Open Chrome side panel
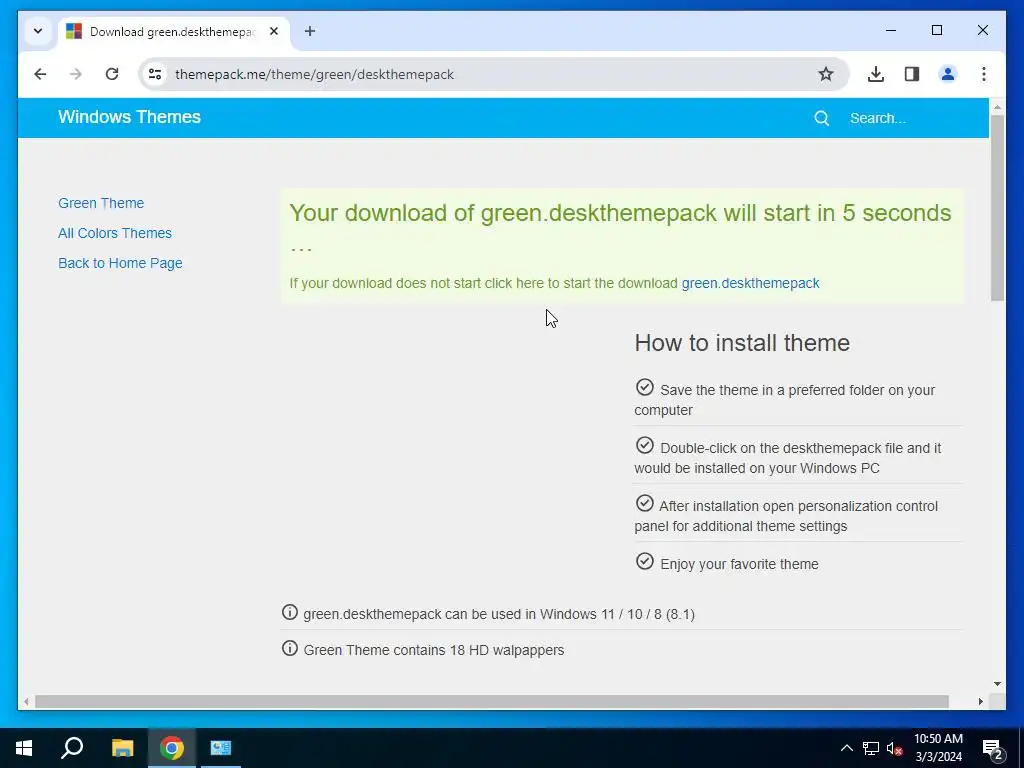Screen dimensions: 1024x768 pyautogui.click(x=912, y=74)
